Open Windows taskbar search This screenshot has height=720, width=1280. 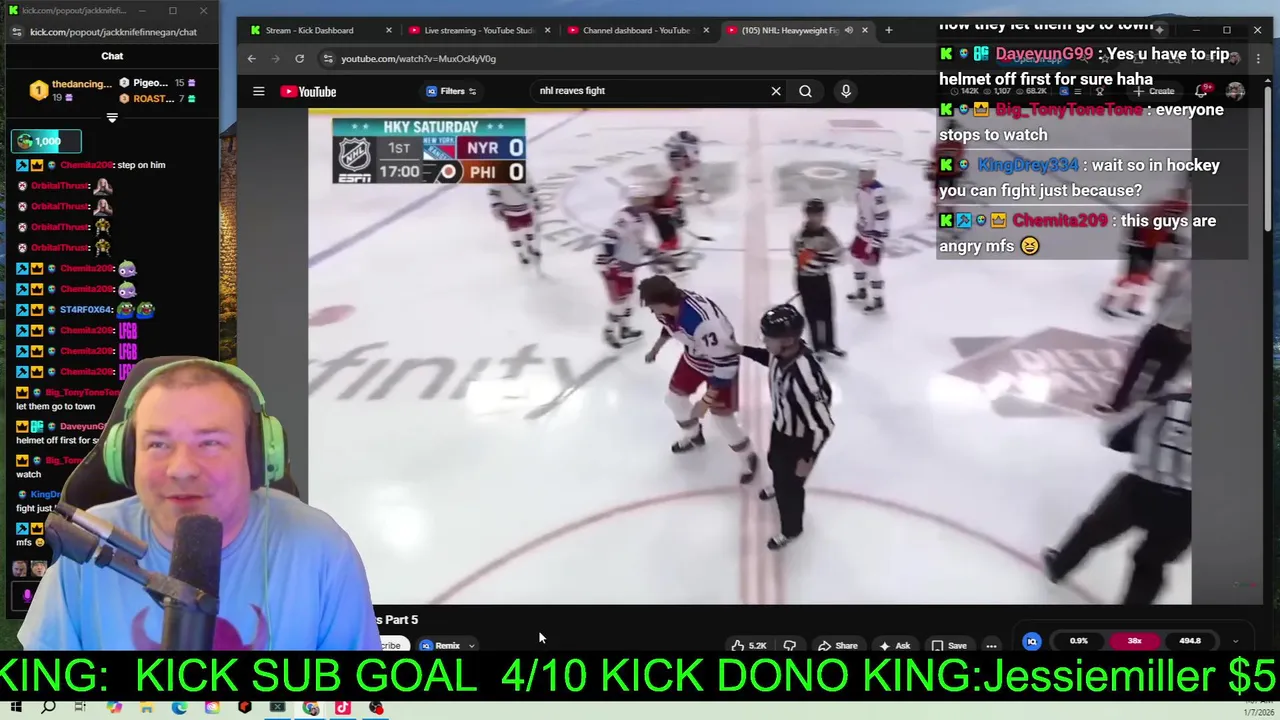pyautogui.click(x=48, y=708)
